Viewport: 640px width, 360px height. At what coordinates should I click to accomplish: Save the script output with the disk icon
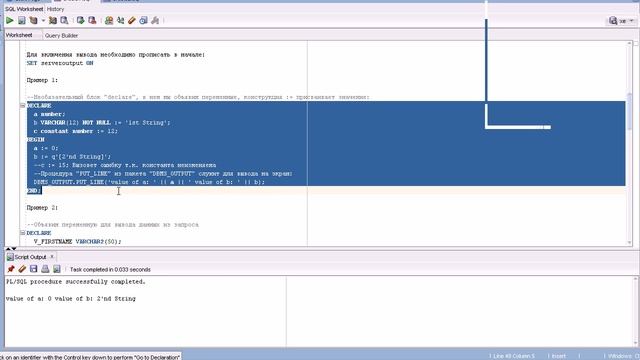pyautogui.click(x=33, y=269)
